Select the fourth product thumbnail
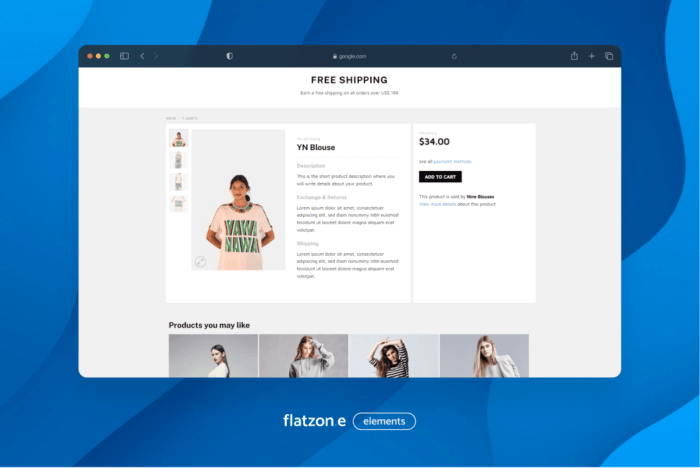 [x=178, y=203]
